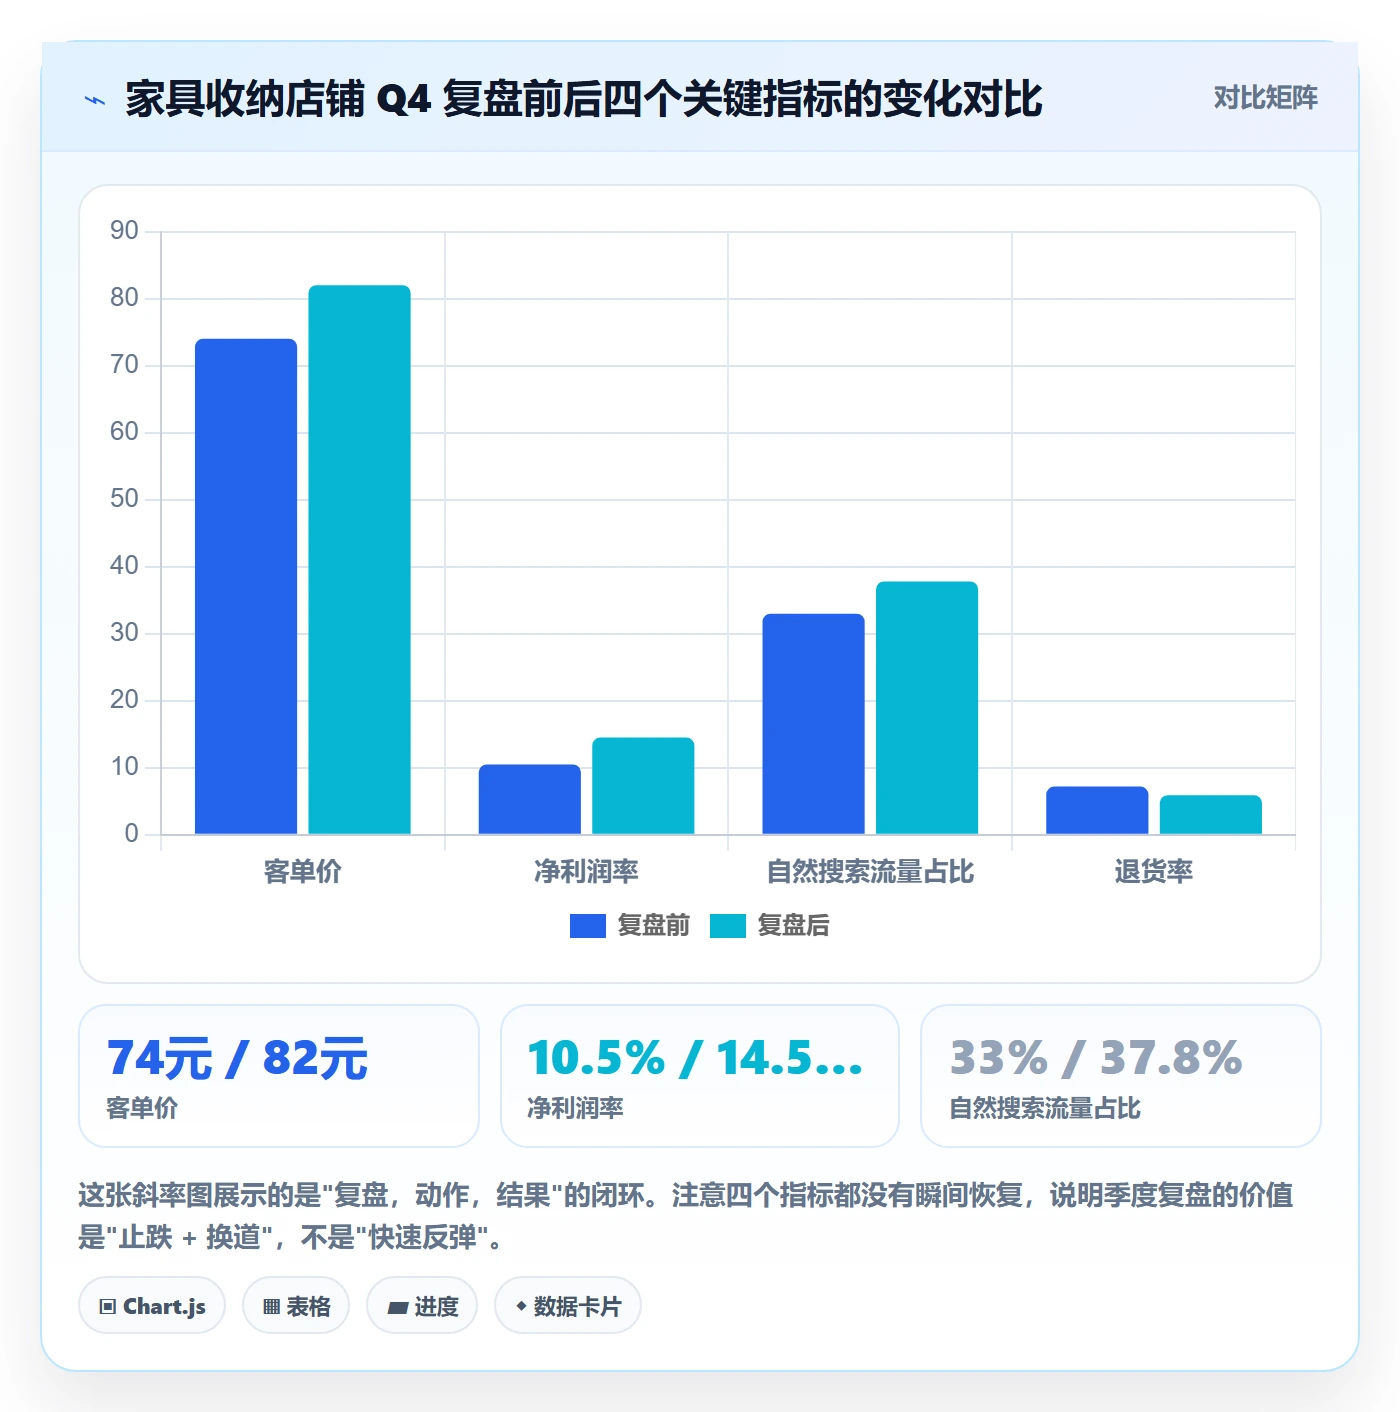Click the lightning bolt icon beside the title

95,100
